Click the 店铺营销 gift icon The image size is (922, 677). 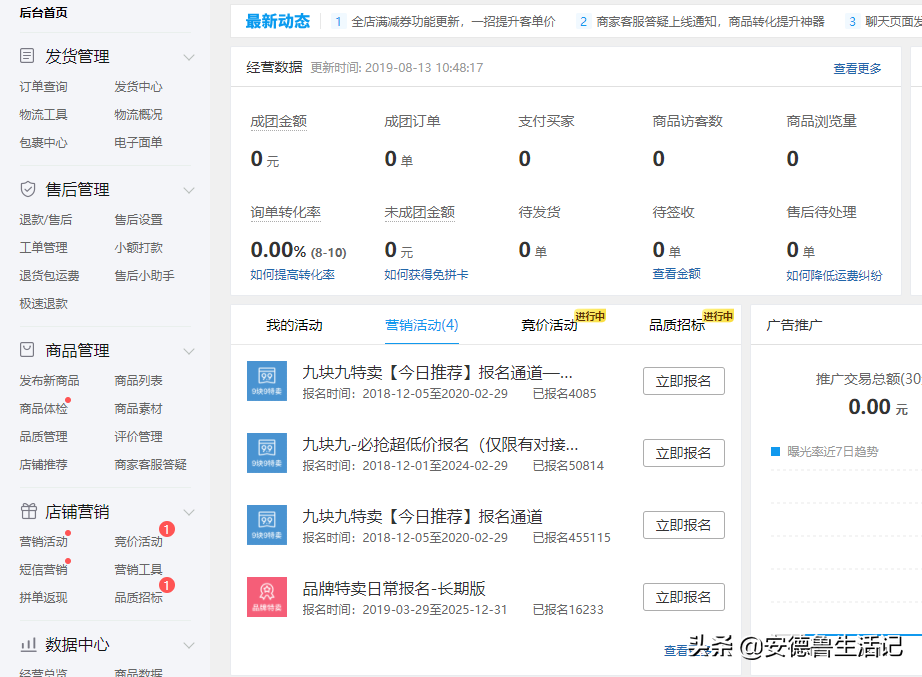(x=28, y=511)
